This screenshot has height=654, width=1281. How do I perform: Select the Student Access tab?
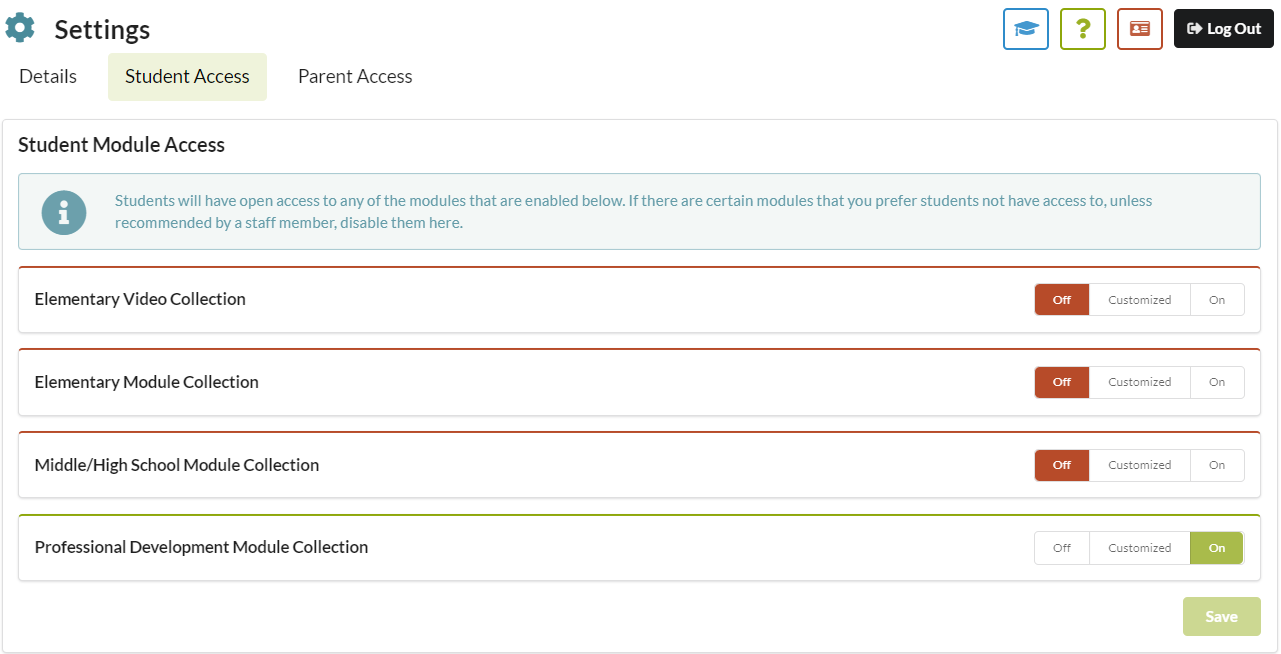tap(187, 77)
